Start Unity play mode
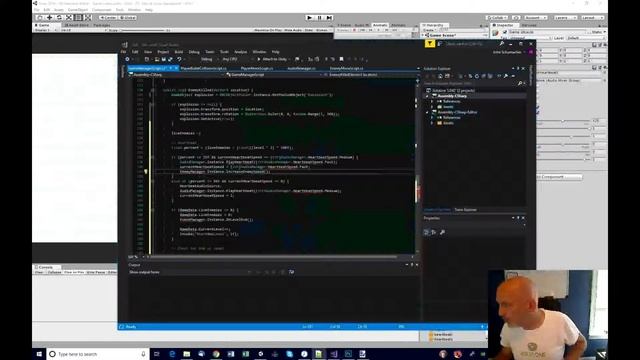 pos(309,18)
